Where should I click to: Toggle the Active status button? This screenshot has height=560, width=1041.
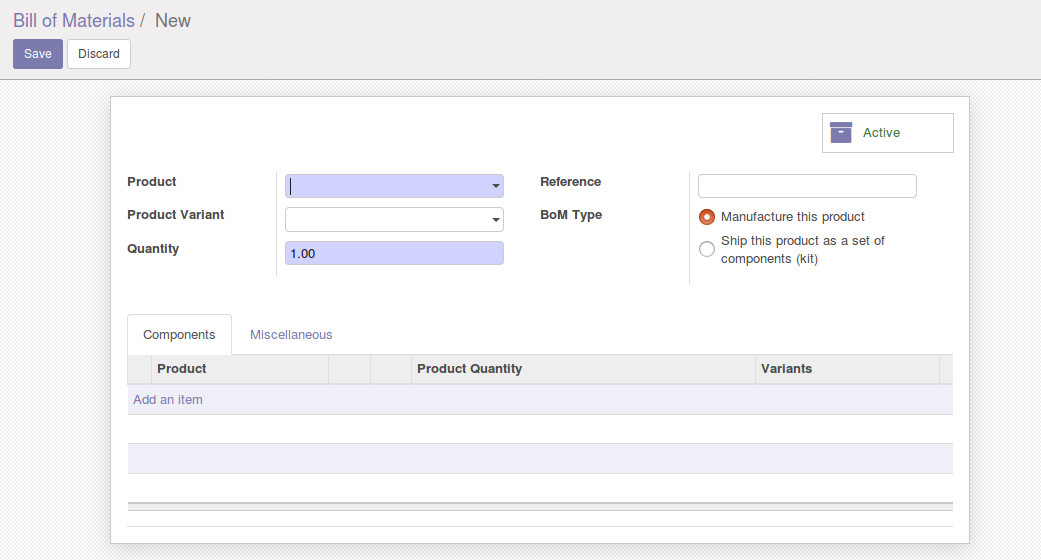pos(888,133)
